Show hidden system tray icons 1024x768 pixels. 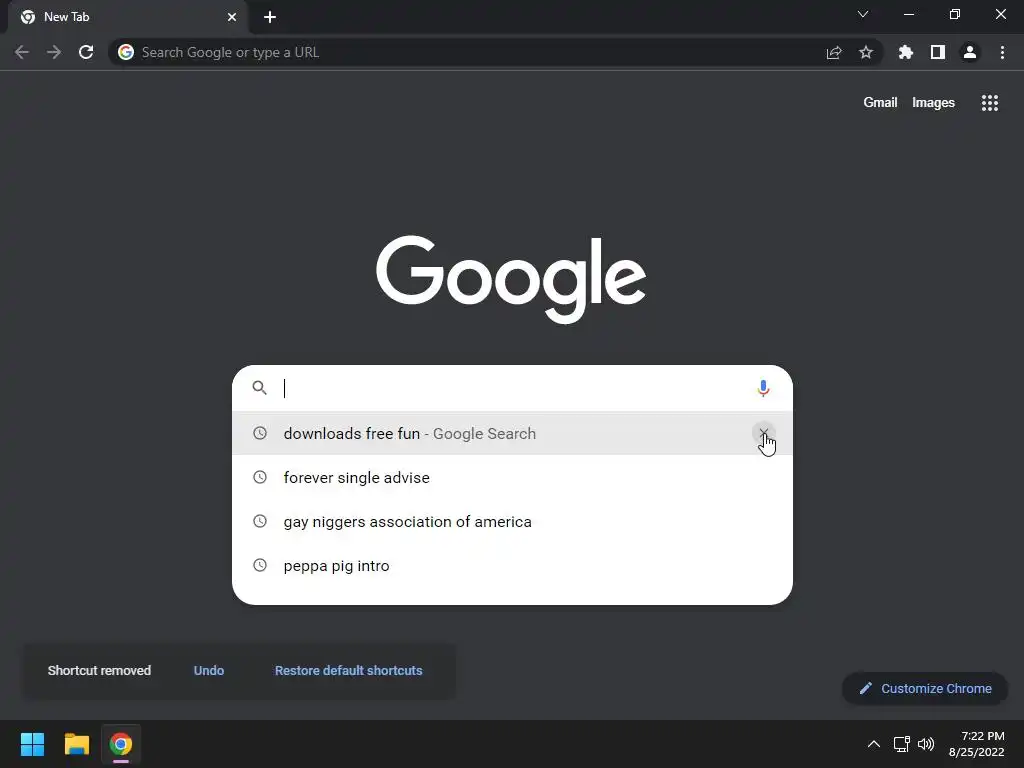click(x=873, y=744)
